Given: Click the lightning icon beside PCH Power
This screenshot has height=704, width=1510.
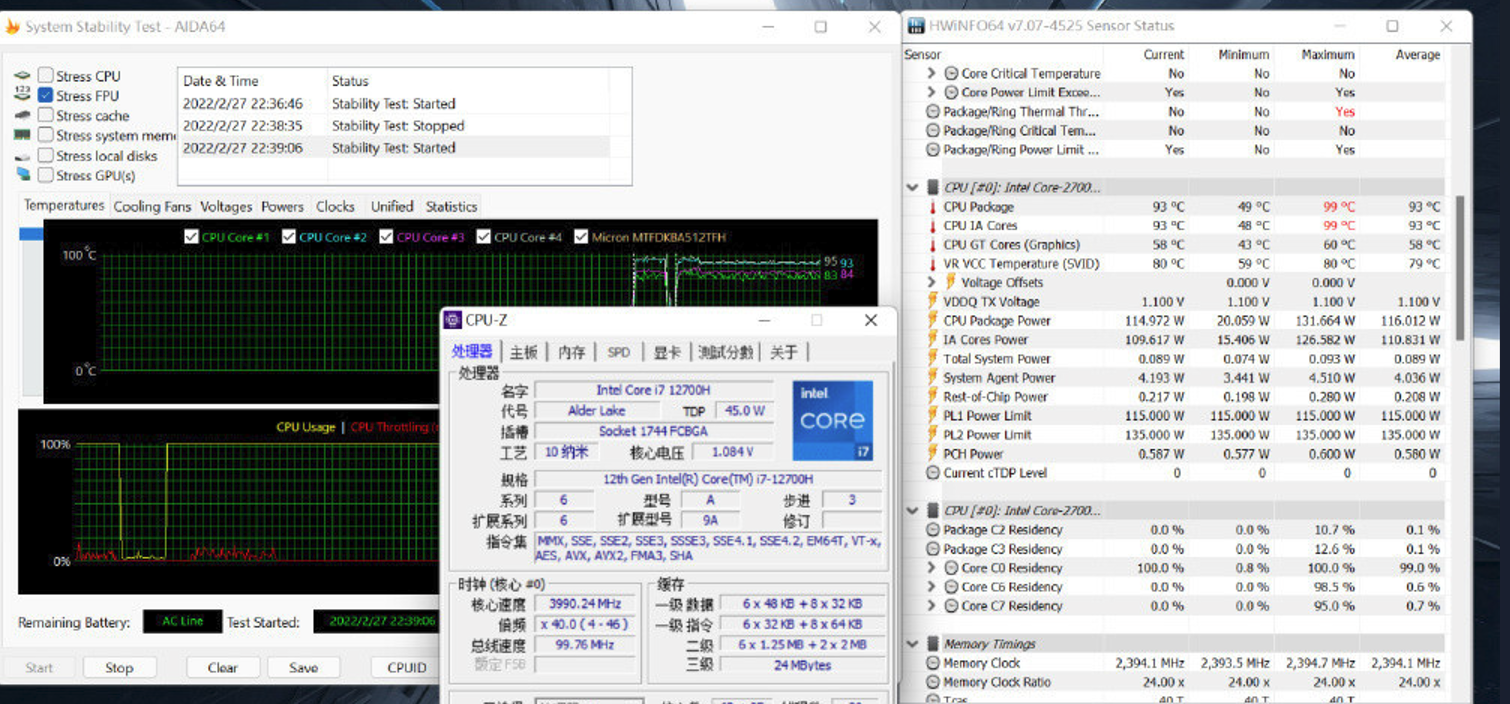Looking at the screenshot, I should point(932,454).
